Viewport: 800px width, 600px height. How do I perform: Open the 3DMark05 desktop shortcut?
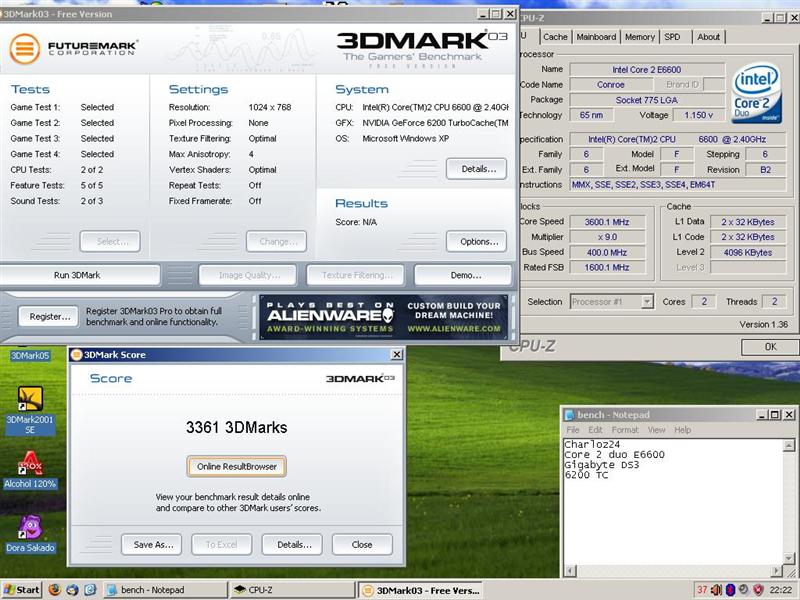pos(30,355)
